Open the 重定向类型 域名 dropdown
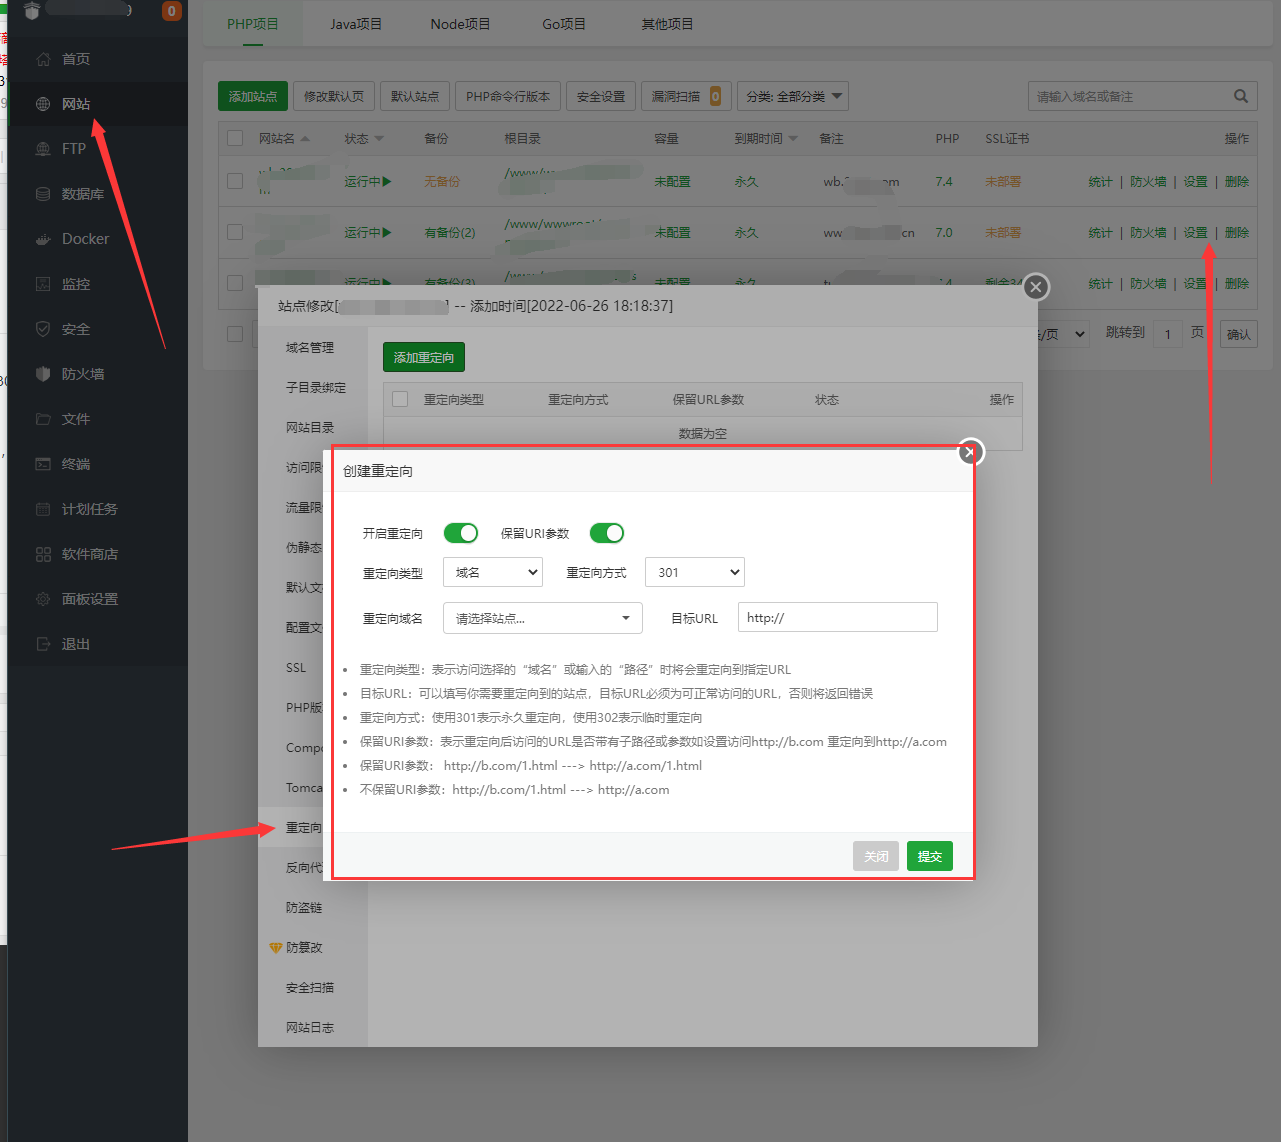This screenshot has width=1281, height=1142. click(x=493, y=572)
